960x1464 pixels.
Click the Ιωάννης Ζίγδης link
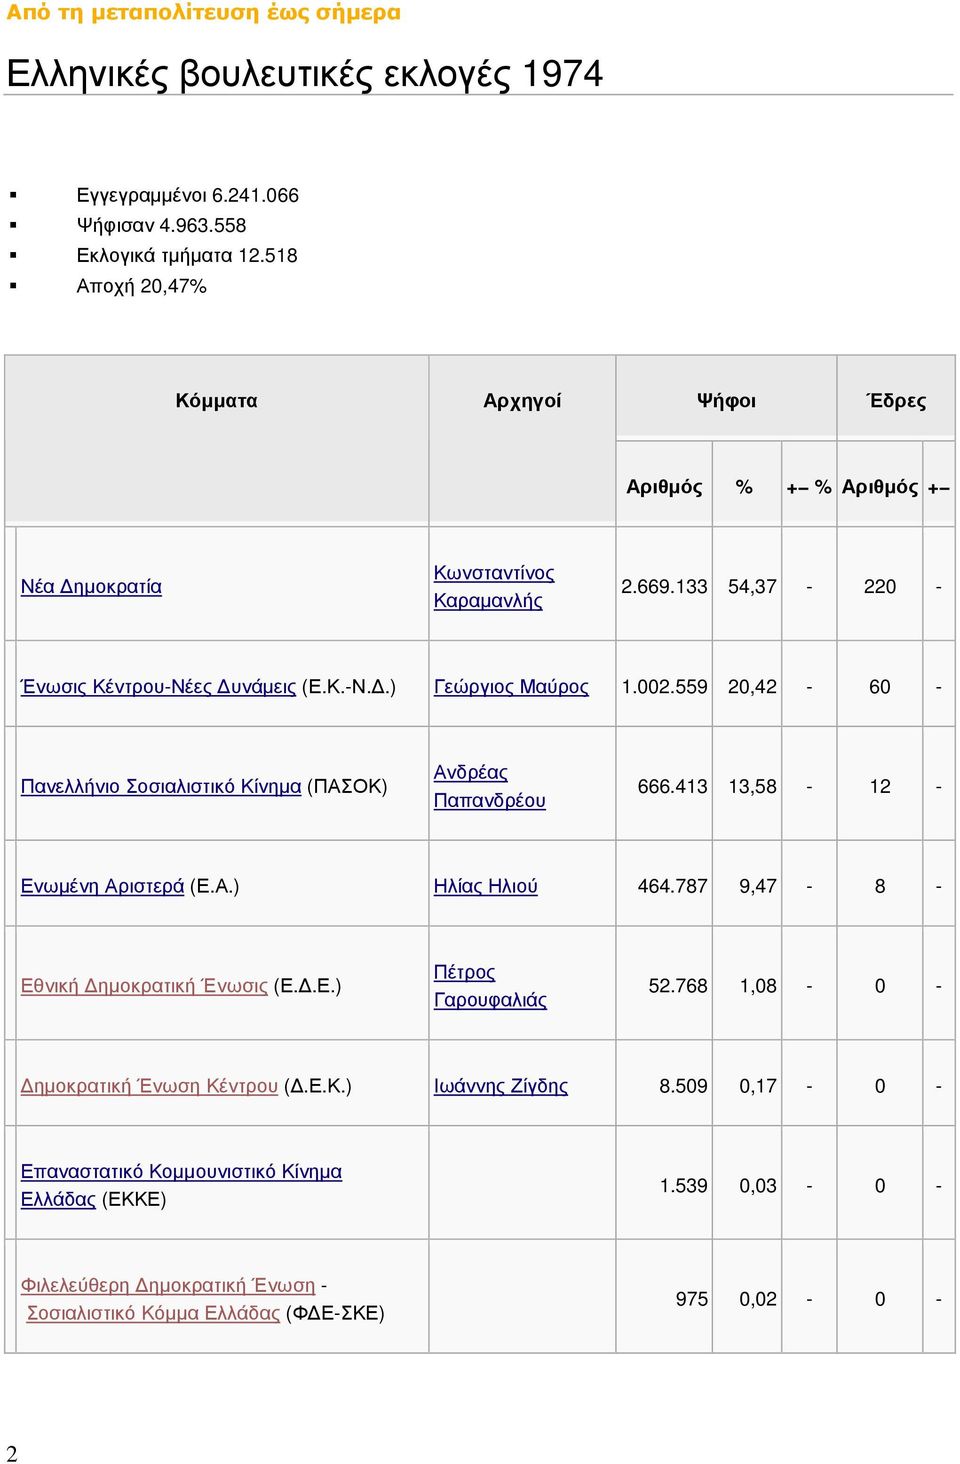[x=501, y=1087]
